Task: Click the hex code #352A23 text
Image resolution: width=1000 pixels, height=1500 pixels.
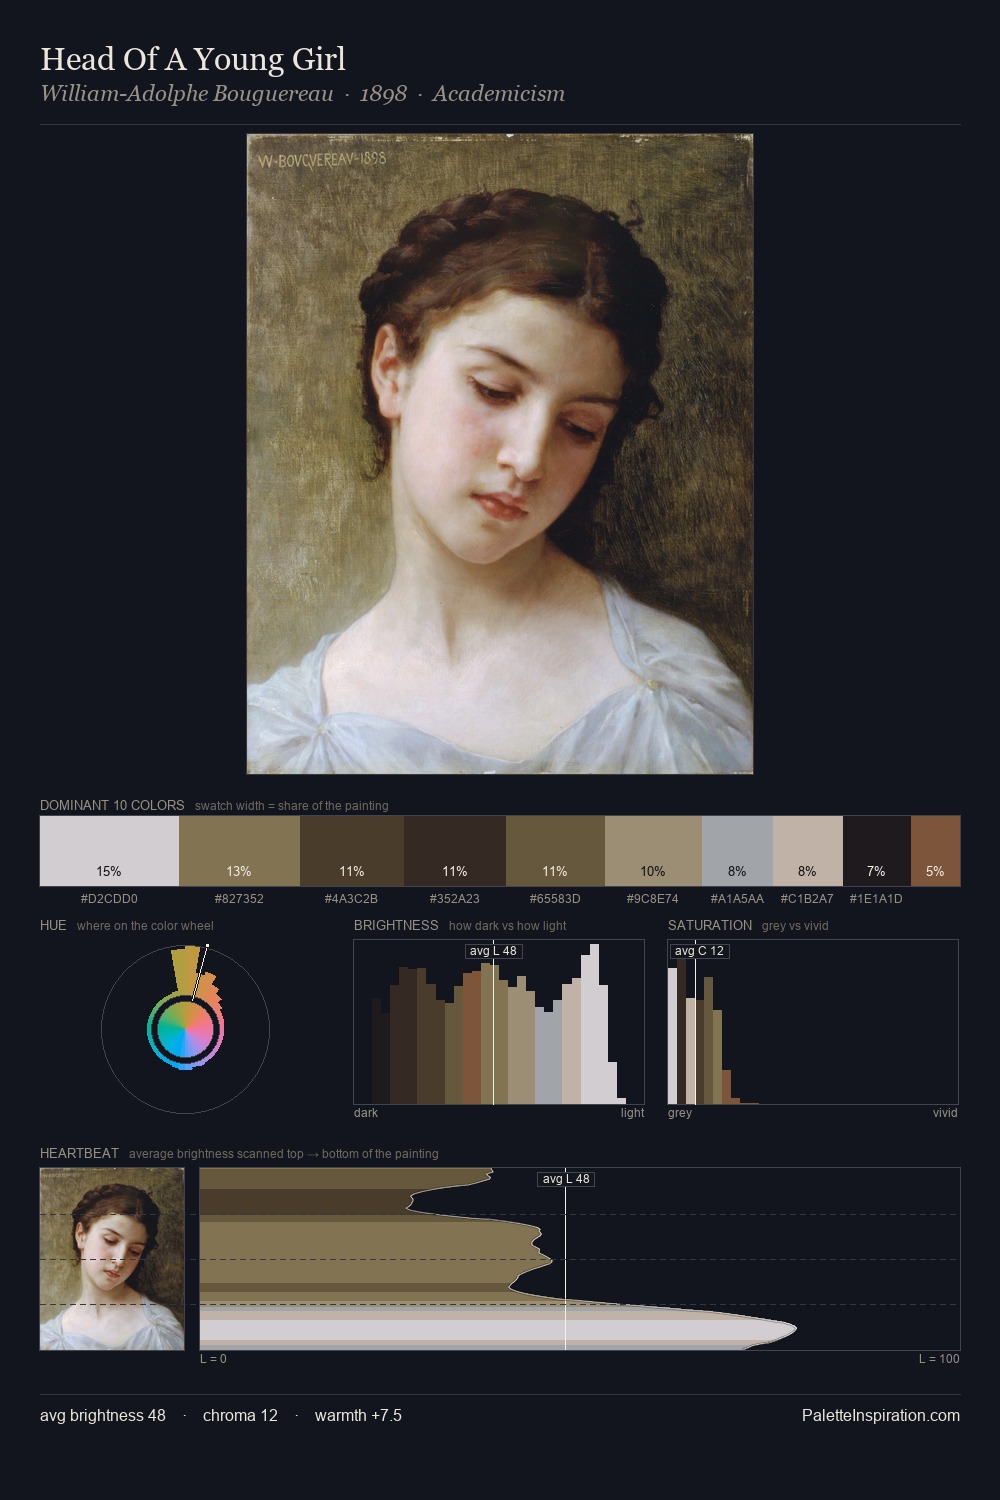Action: coord(455,899)
